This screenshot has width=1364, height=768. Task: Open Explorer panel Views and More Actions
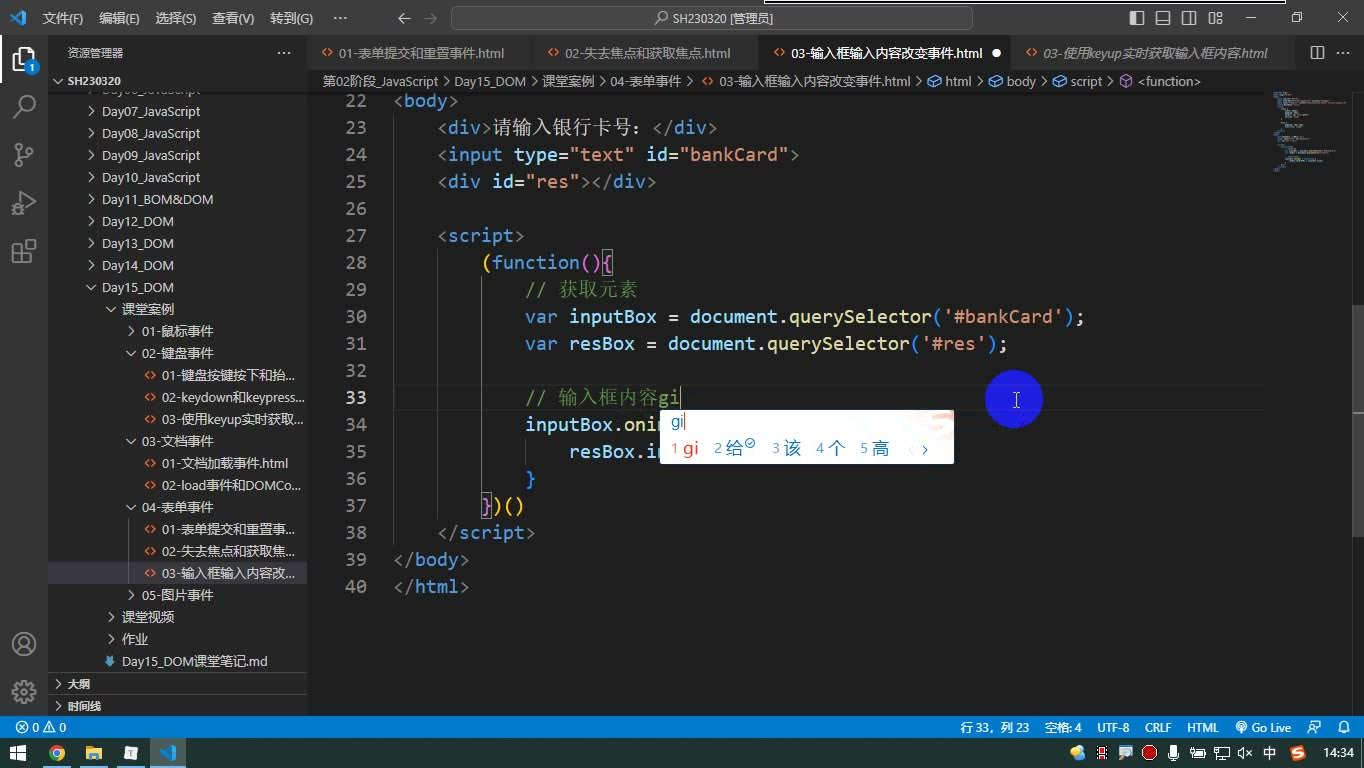[x=284, y=53]
